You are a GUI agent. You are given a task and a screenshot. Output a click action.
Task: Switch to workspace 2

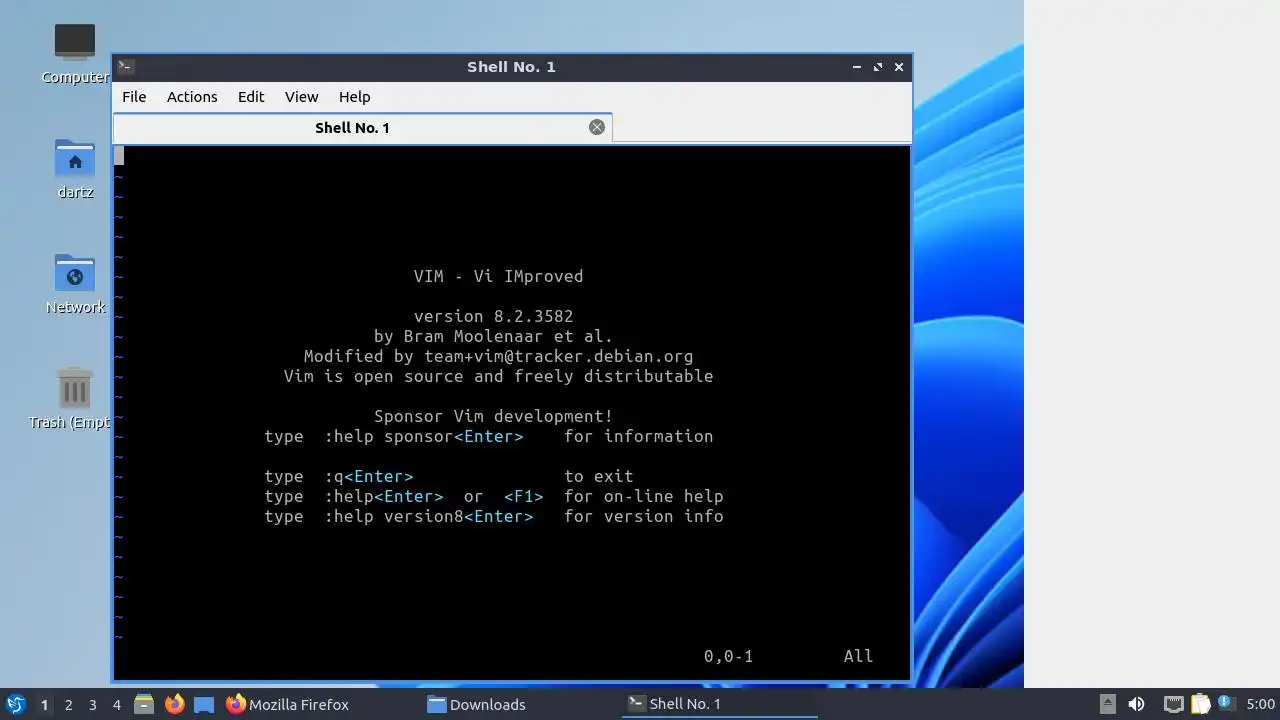click(68, 705)
